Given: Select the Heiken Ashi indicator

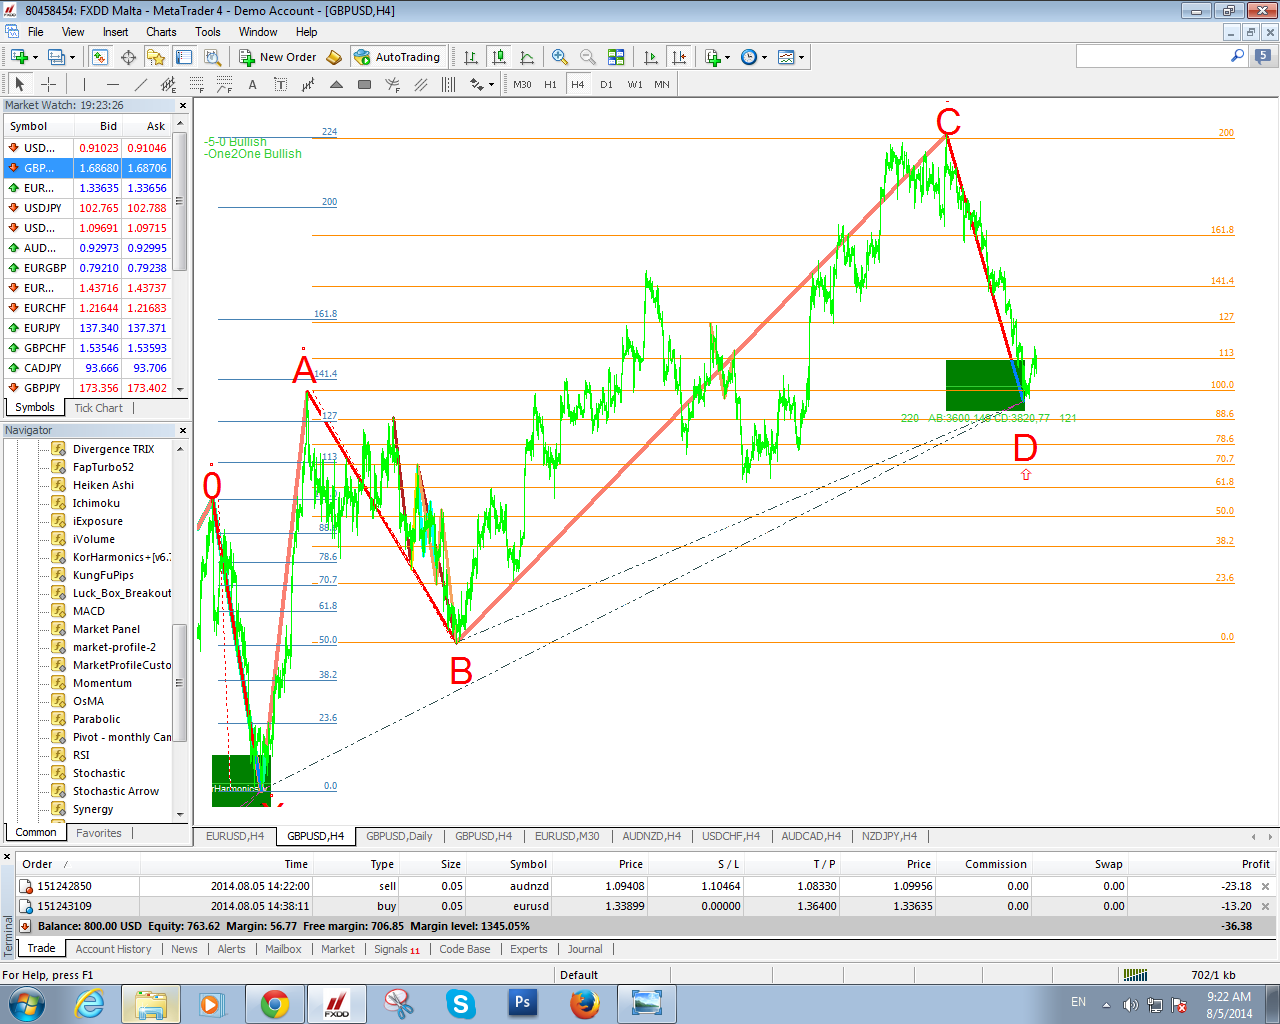Looking at the screenshot, I should click(x=103, y=485).
